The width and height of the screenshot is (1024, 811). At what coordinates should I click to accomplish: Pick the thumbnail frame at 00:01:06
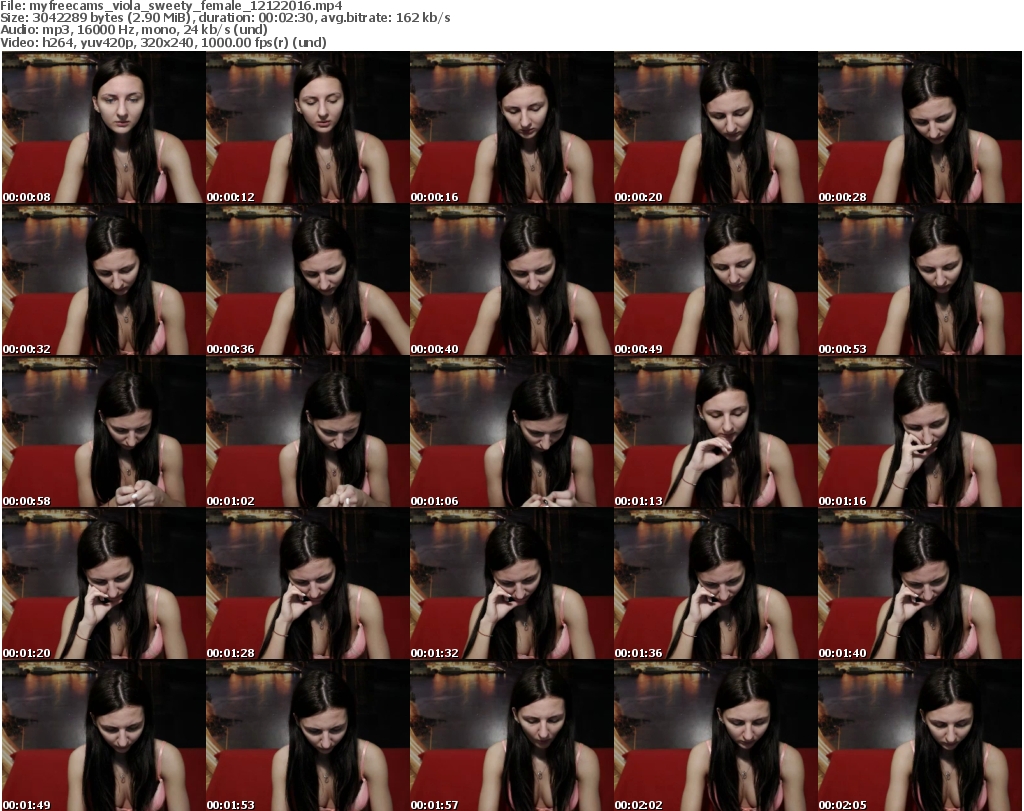click(x=511, y=432)
